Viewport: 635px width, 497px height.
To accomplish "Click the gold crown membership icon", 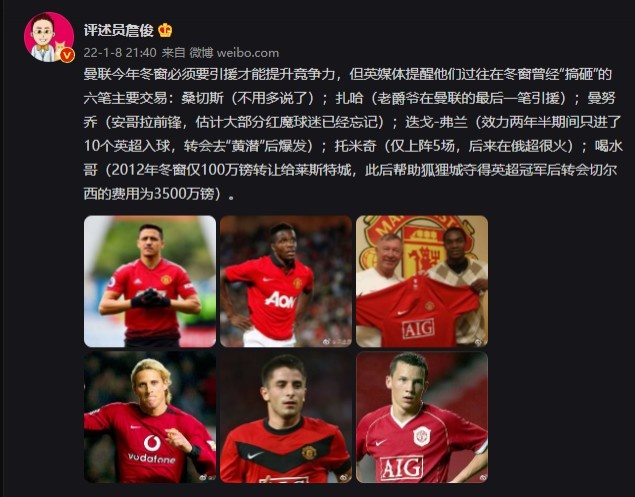I will 165,30.
